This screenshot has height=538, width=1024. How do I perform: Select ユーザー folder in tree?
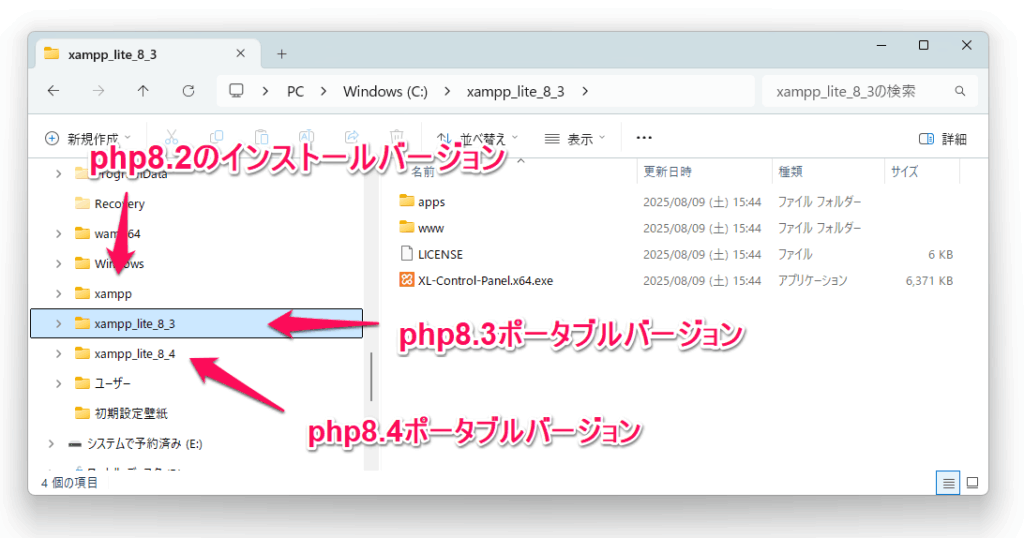[x=112, y=383]
